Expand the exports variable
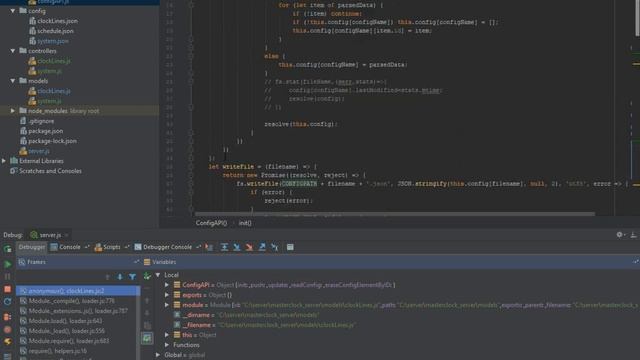 click(x=167, y=295)
